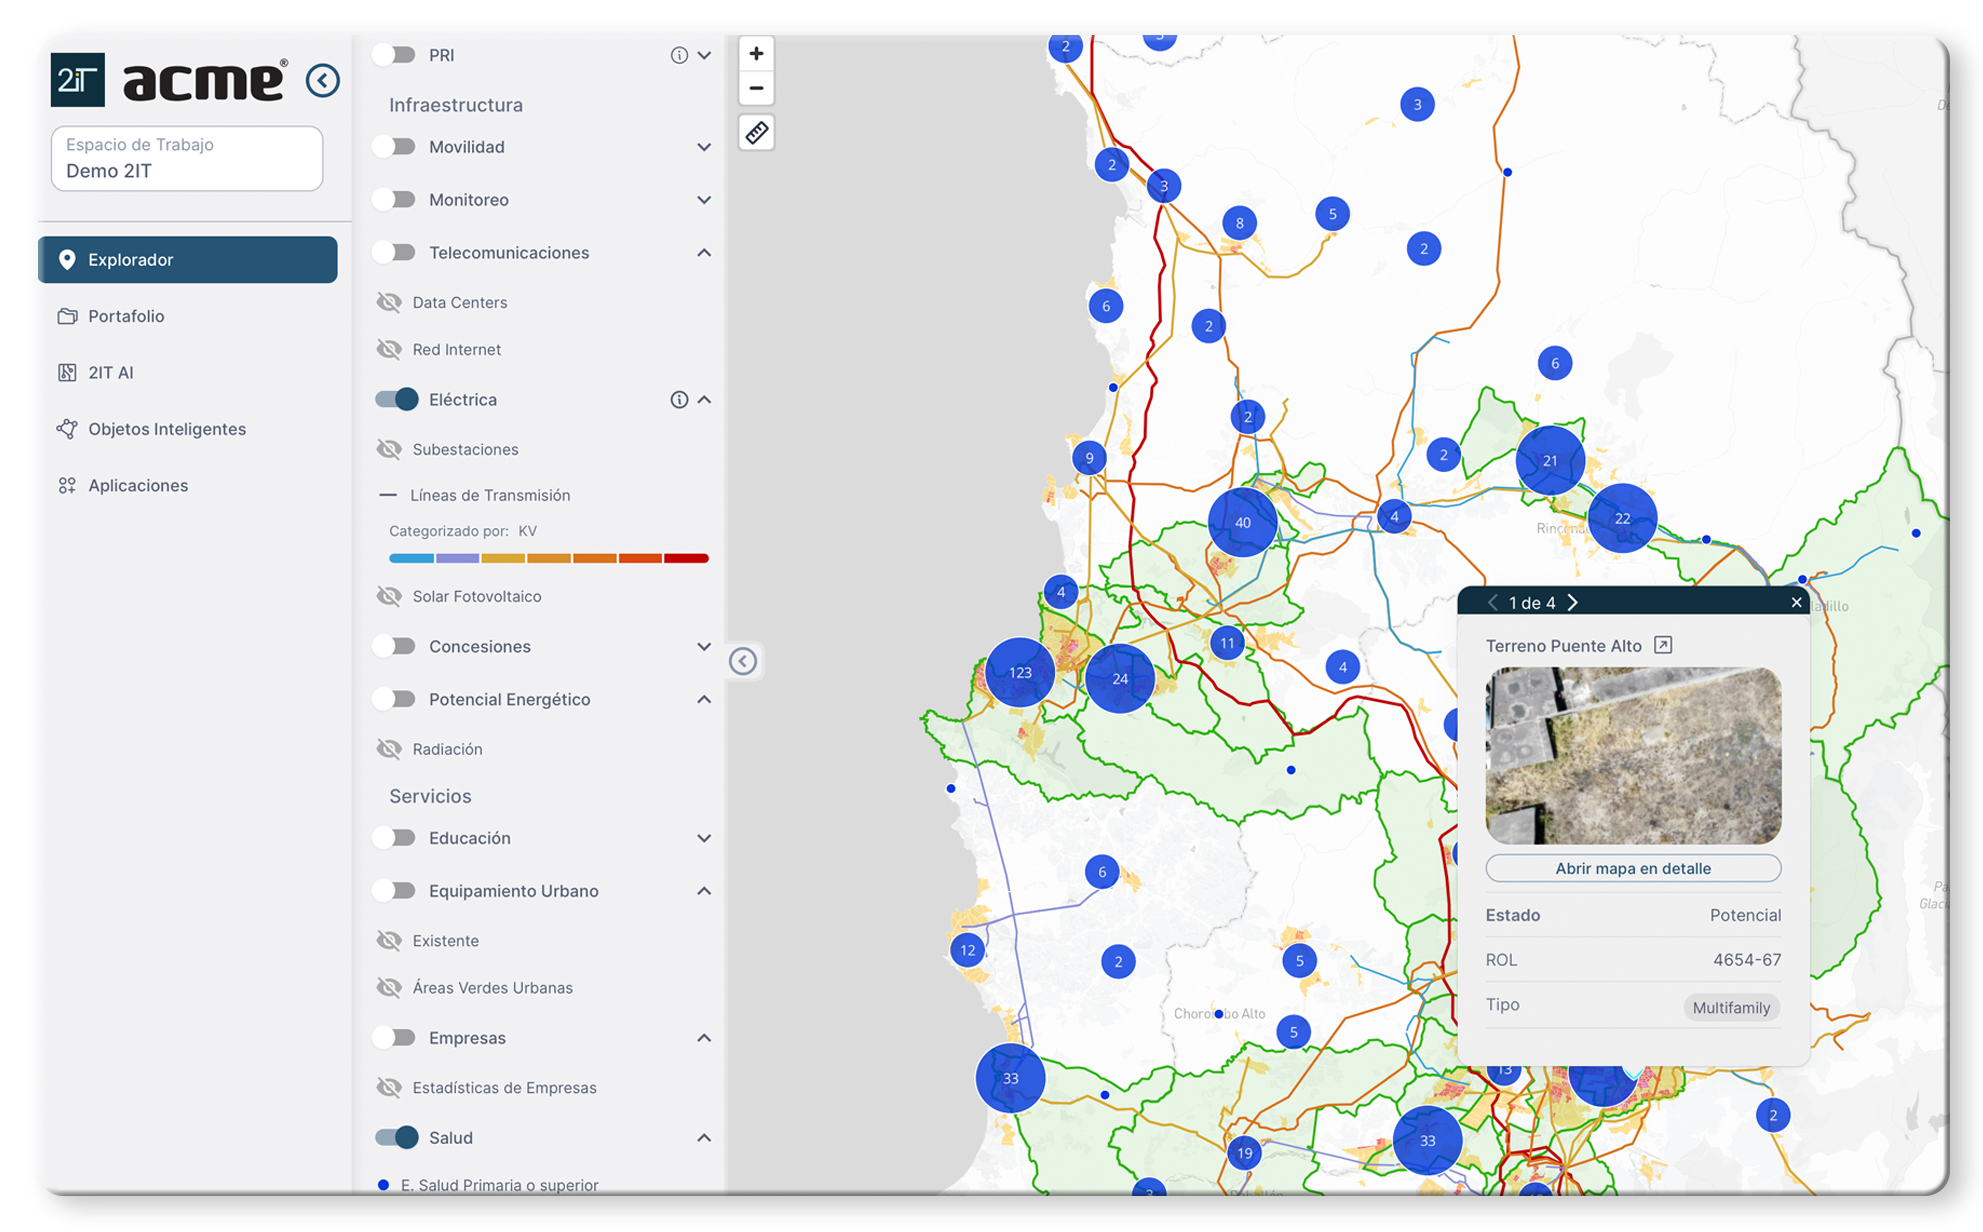This screenshot has width=1983, height=1232.
Task: Disable the Eléctrica layer toggle
Action: click(x=396, y=400)
